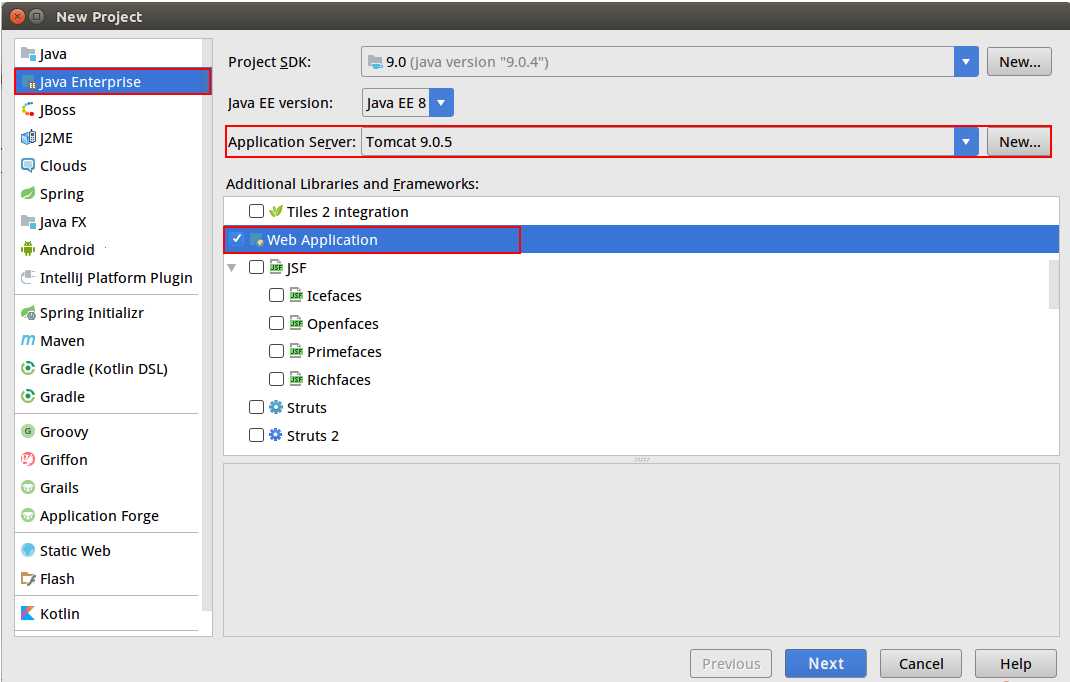Select the J2ME cube icon
1070x682 pixels.
(x=28, y=137)
